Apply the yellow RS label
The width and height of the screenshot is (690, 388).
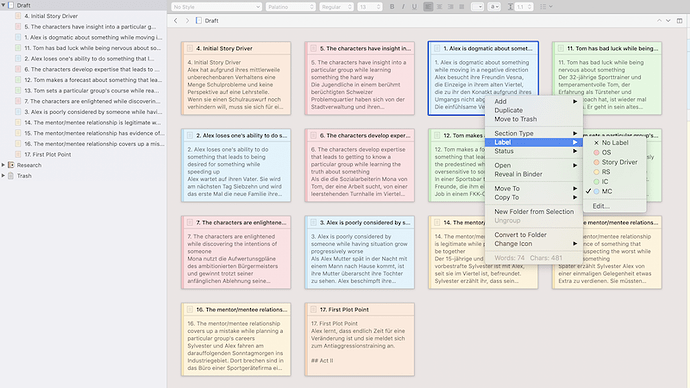pyautogui.click(x=614, y=172)
